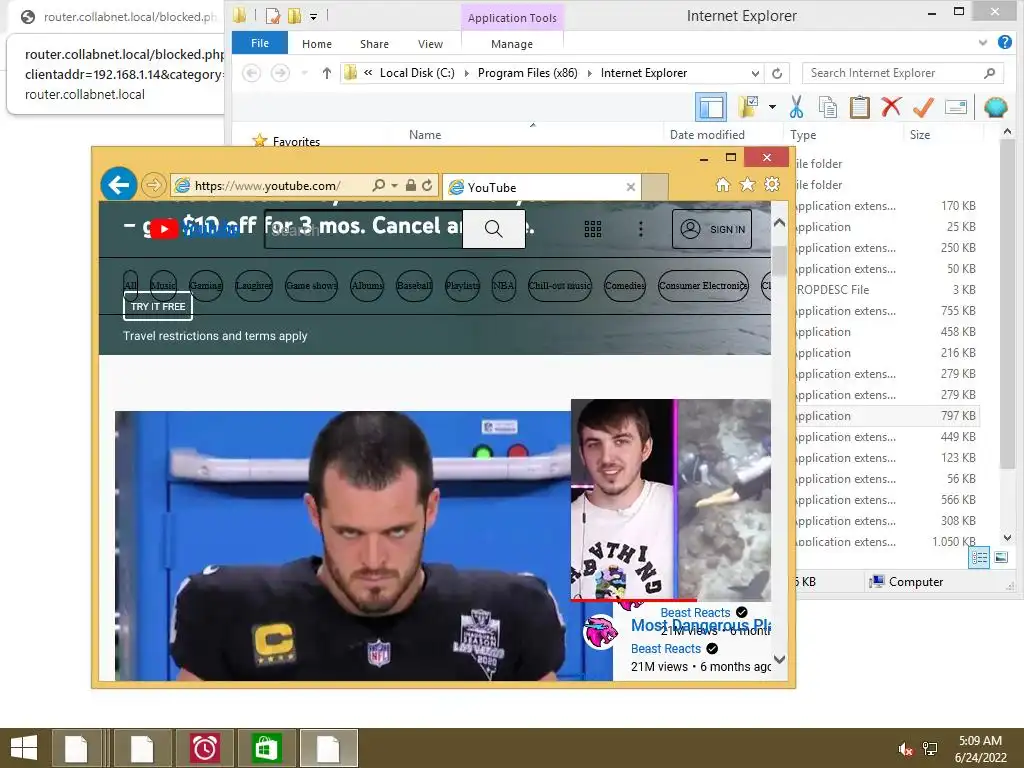The width and height of the screenshot is (1024, 768).
Task: Open Windows Start button
Action: coord(24,748)
